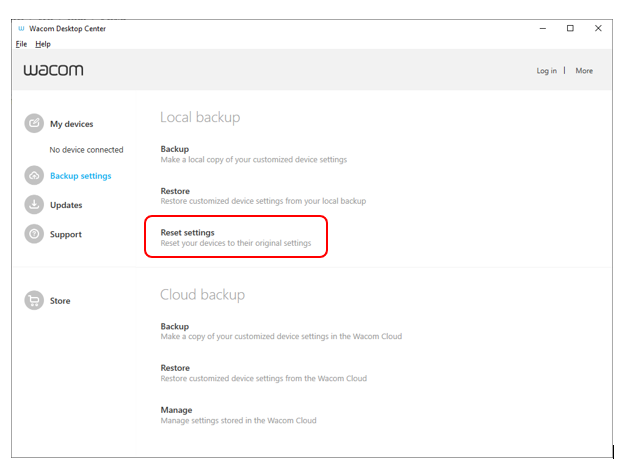Click the Local backup heading
This screenshot has width=626, height=476.
click(x=200, y=117)
